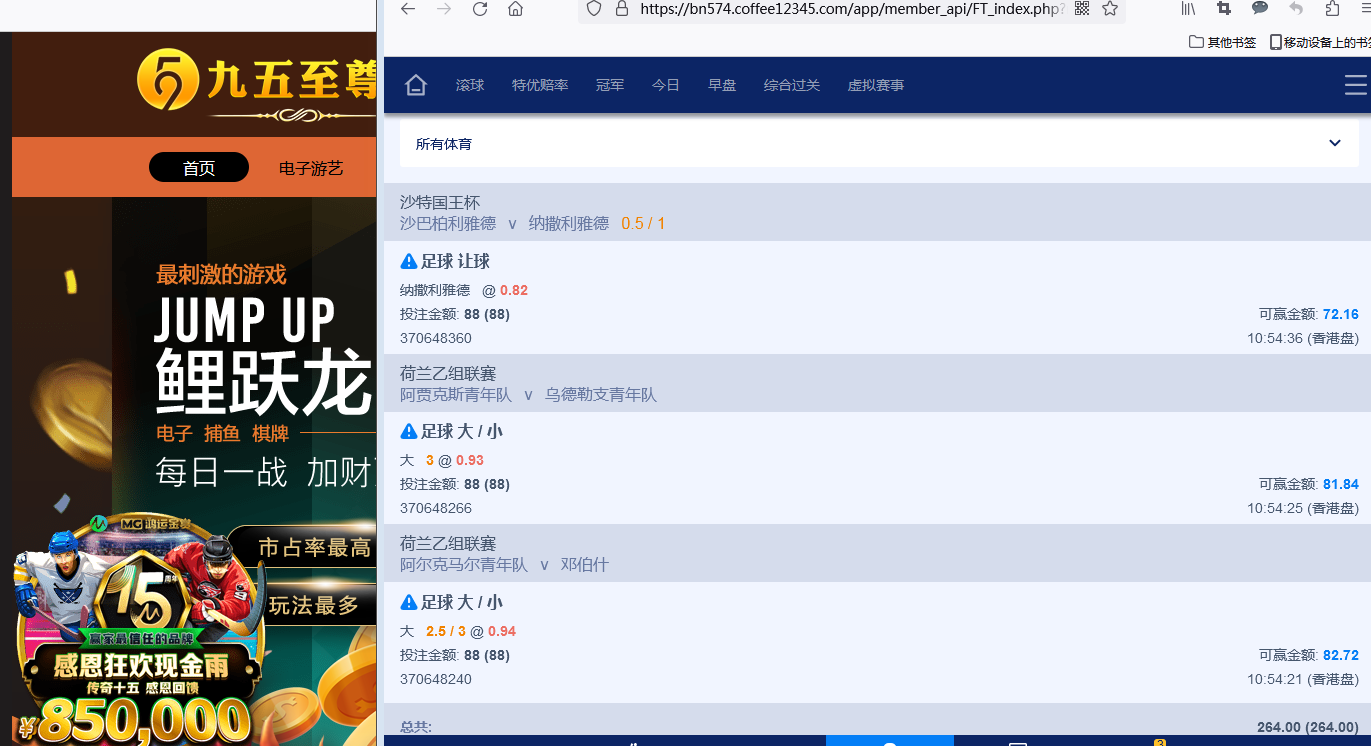The width and height of the screenshot is (1371, 746).
Task: Click the timestamp 10:54:36 (香港盘)
Action: point(1303,338)
